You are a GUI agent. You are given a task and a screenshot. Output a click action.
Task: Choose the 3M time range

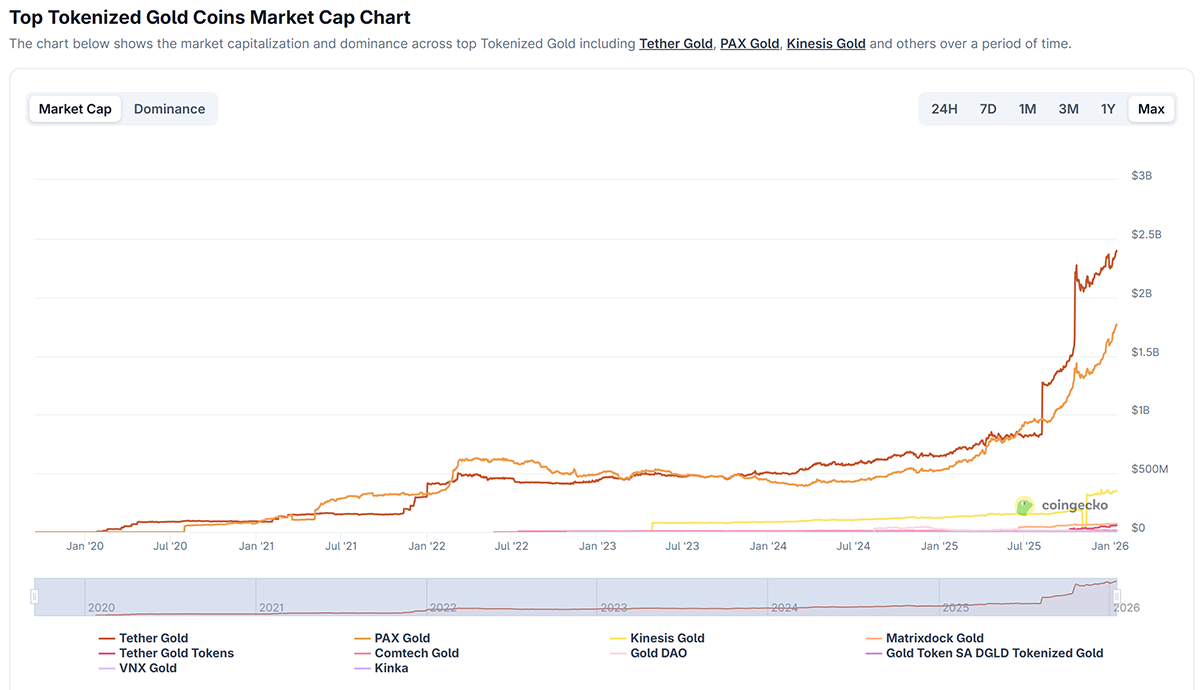[1068, 109]
